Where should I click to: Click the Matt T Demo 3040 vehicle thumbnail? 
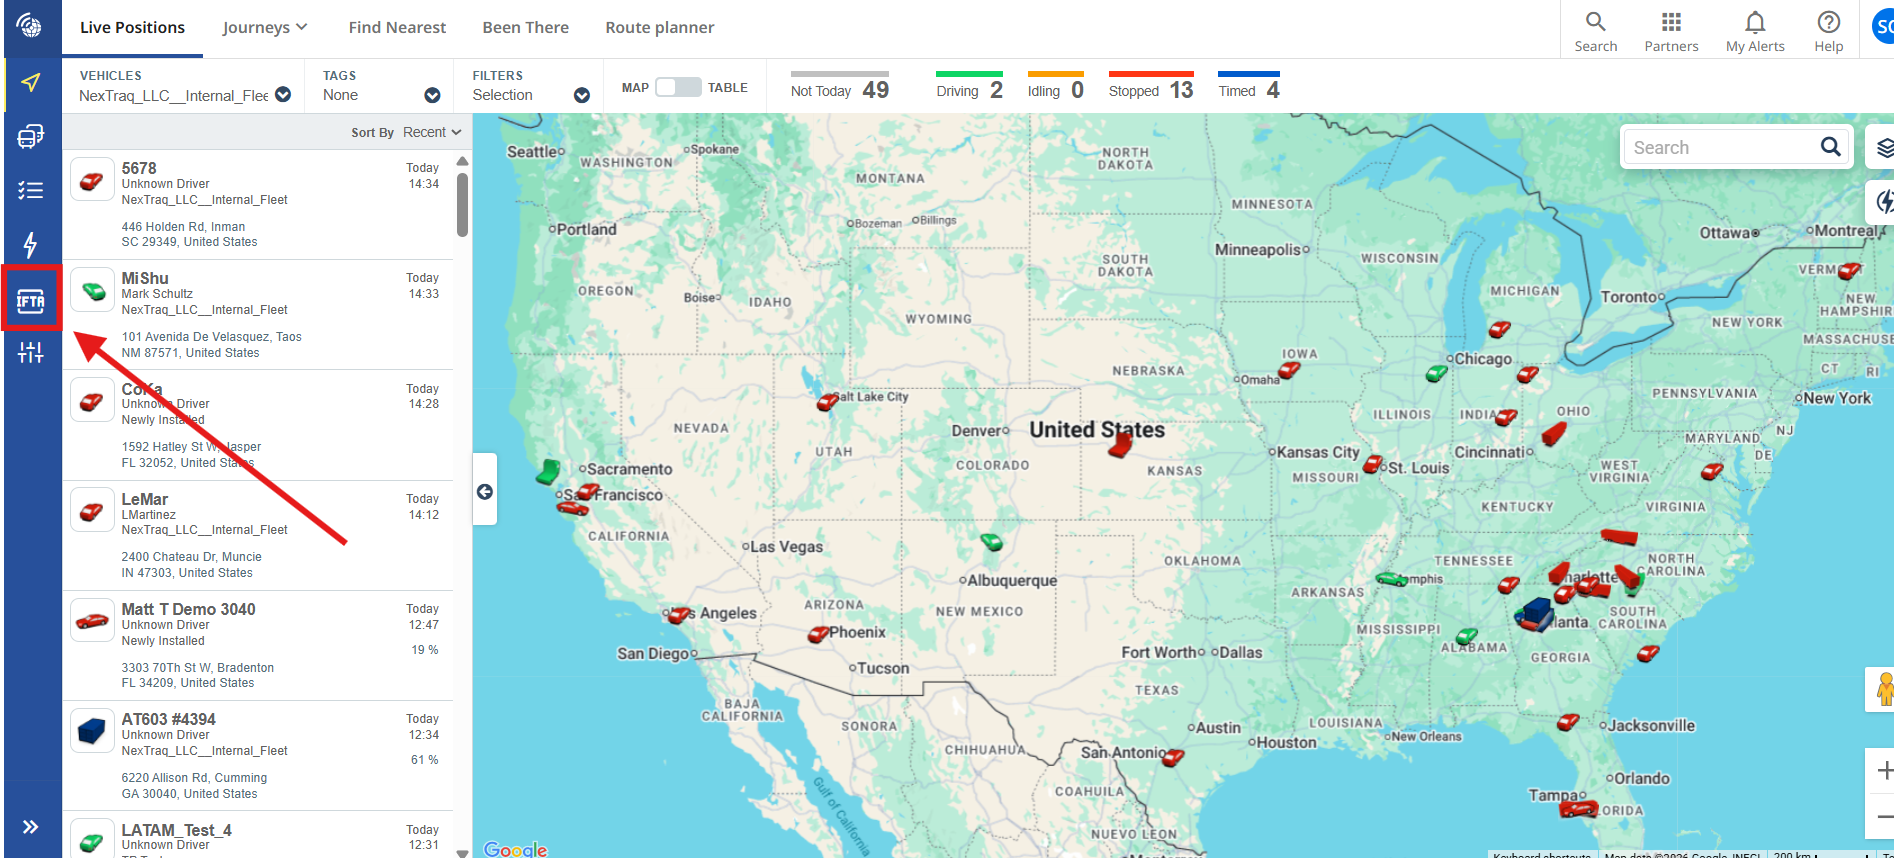[92, 621]
